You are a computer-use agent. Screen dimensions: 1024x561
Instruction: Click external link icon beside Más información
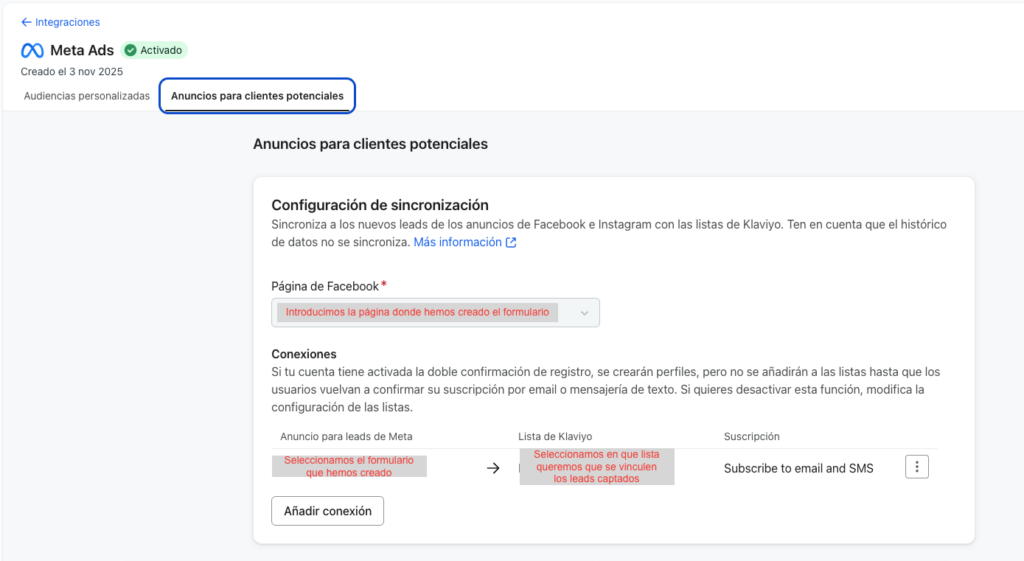click(x=511, y=243)
